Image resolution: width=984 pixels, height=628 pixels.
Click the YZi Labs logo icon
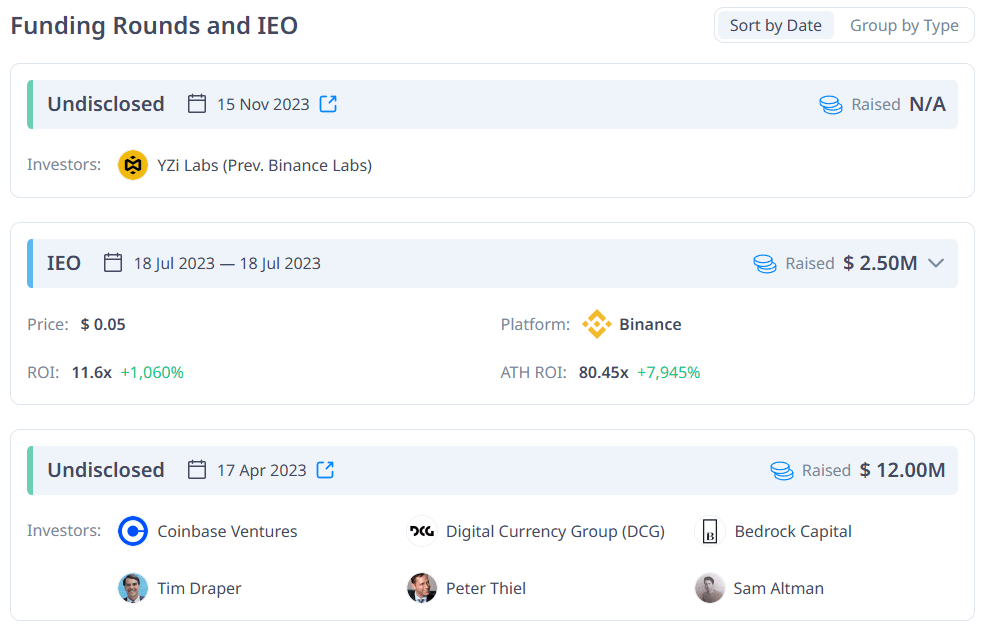pos(133,165)
